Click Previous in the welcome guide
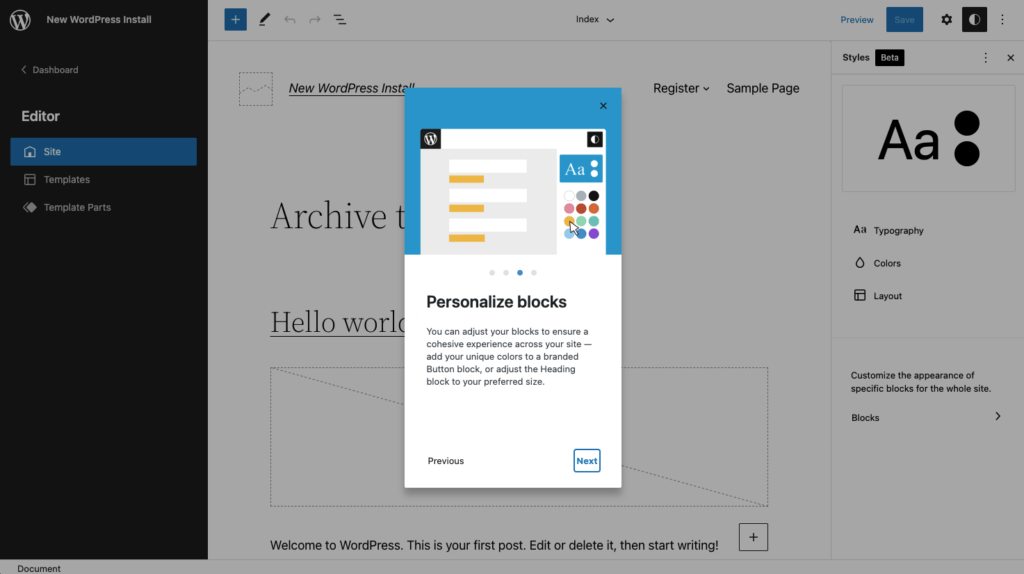Image resolution: width=1024 pixels, height=574 pixels. [445, 461]
